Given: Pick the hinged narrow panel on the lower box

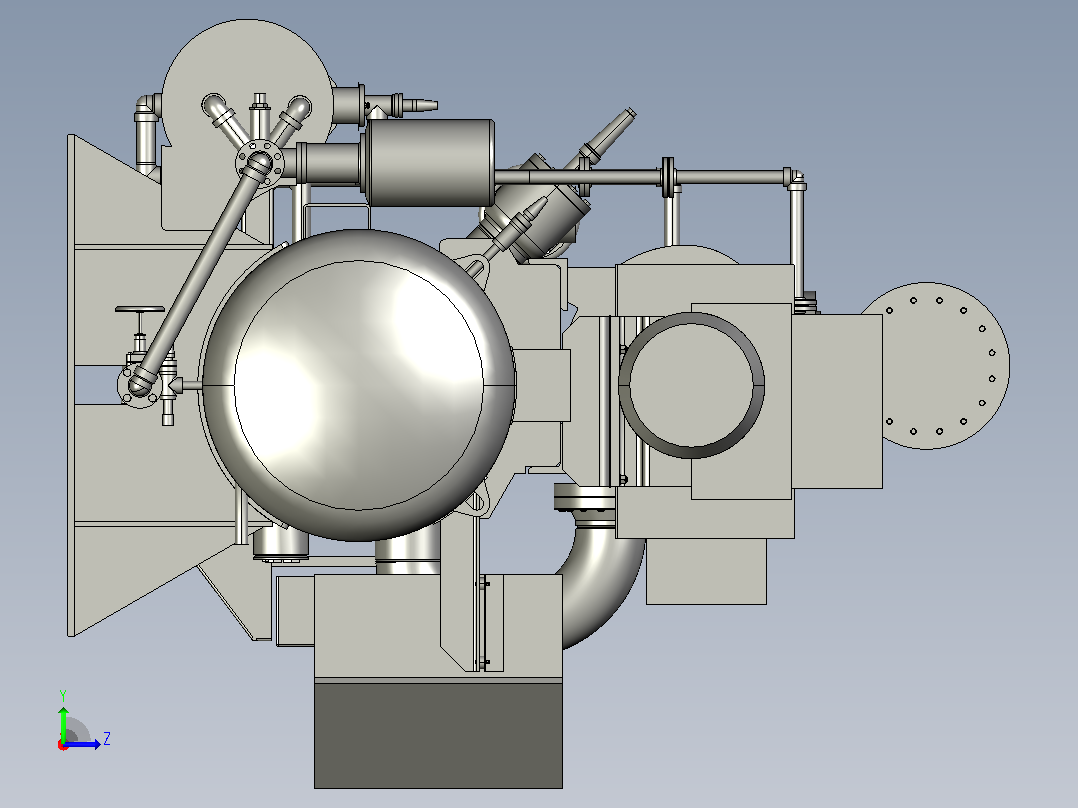Looking at the screenshot, I should click(x=484, y=623).
